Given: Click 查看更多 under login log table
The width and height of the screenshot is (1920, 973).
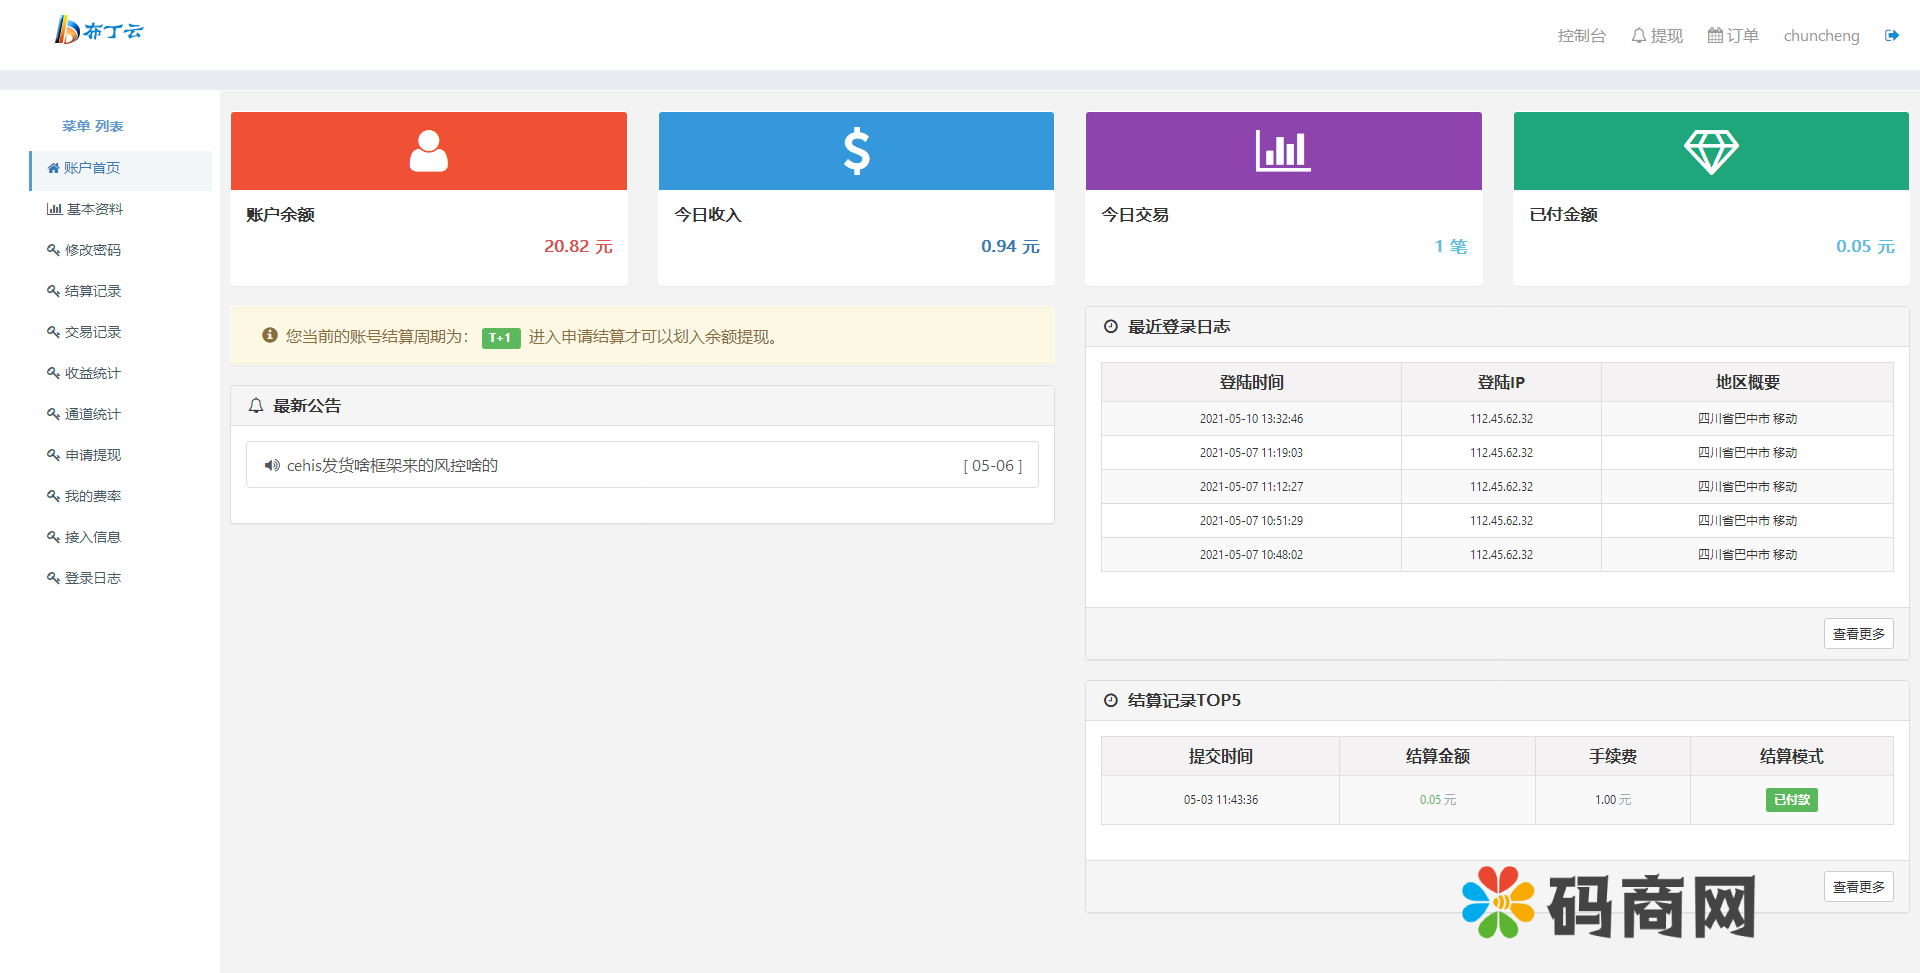Looking at the screenshot, I should click(x=1858, y=634).
